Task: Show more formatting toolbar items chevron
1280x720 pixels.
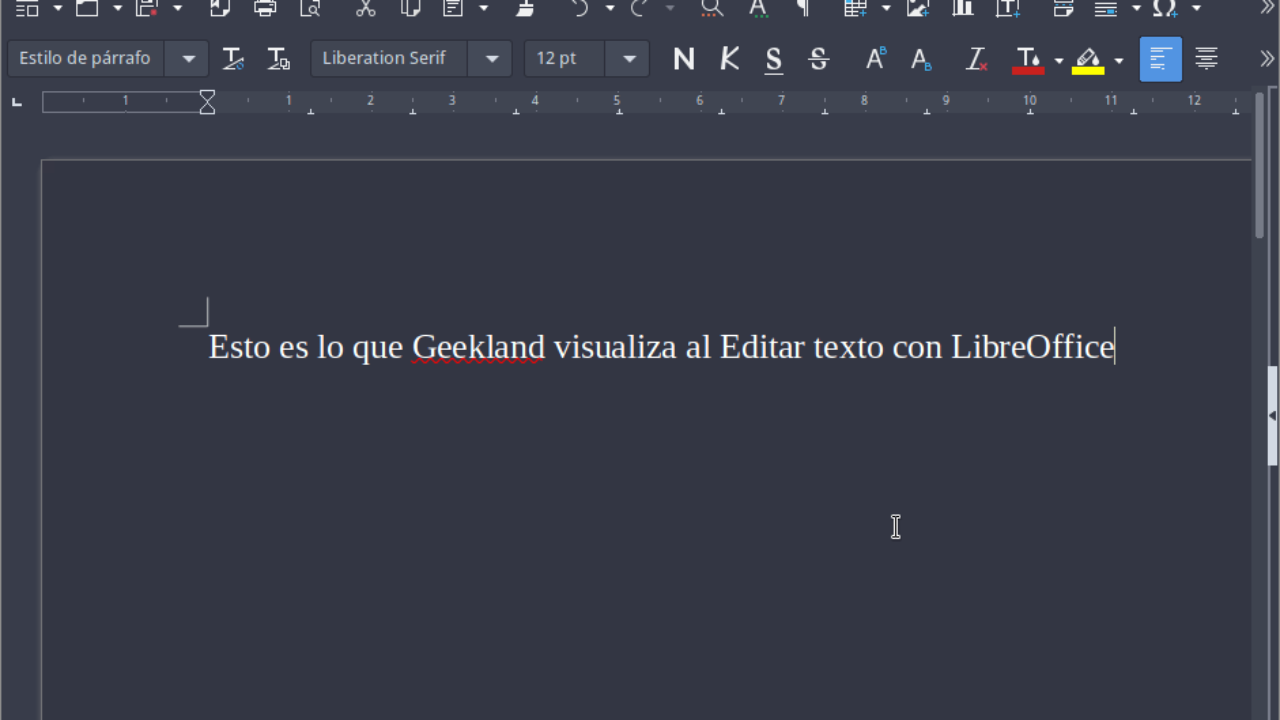Action: 1267,59
